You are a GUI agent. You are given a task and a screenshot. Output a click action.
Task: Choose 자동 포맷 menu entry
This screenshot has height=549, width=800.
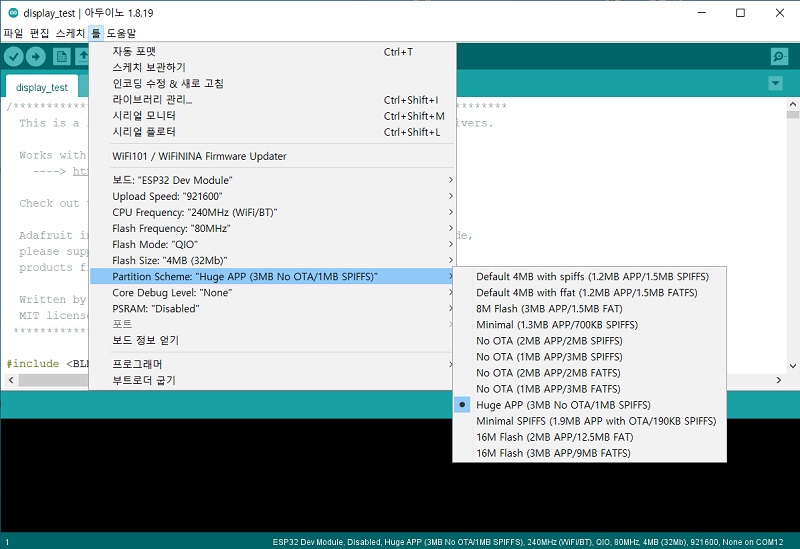click(272, 52)
